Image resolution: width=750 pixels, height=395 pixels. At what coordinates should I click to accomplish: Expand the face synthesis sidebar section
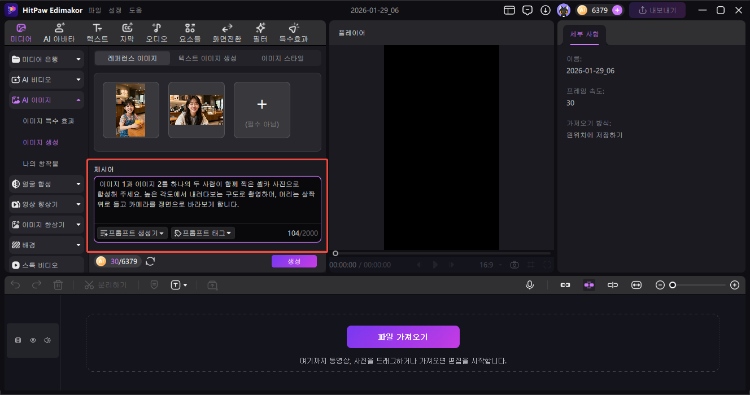tap(46, 184)
